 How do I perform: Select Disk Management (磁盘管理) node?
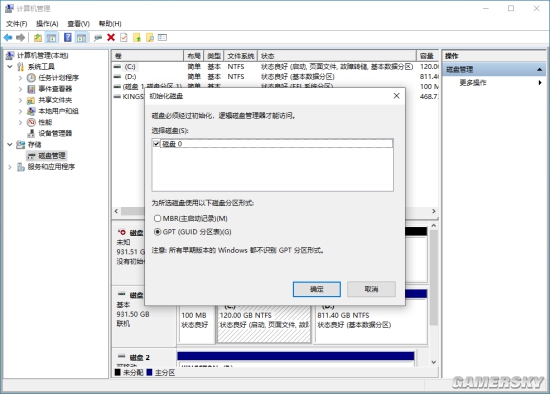(52, 155)
